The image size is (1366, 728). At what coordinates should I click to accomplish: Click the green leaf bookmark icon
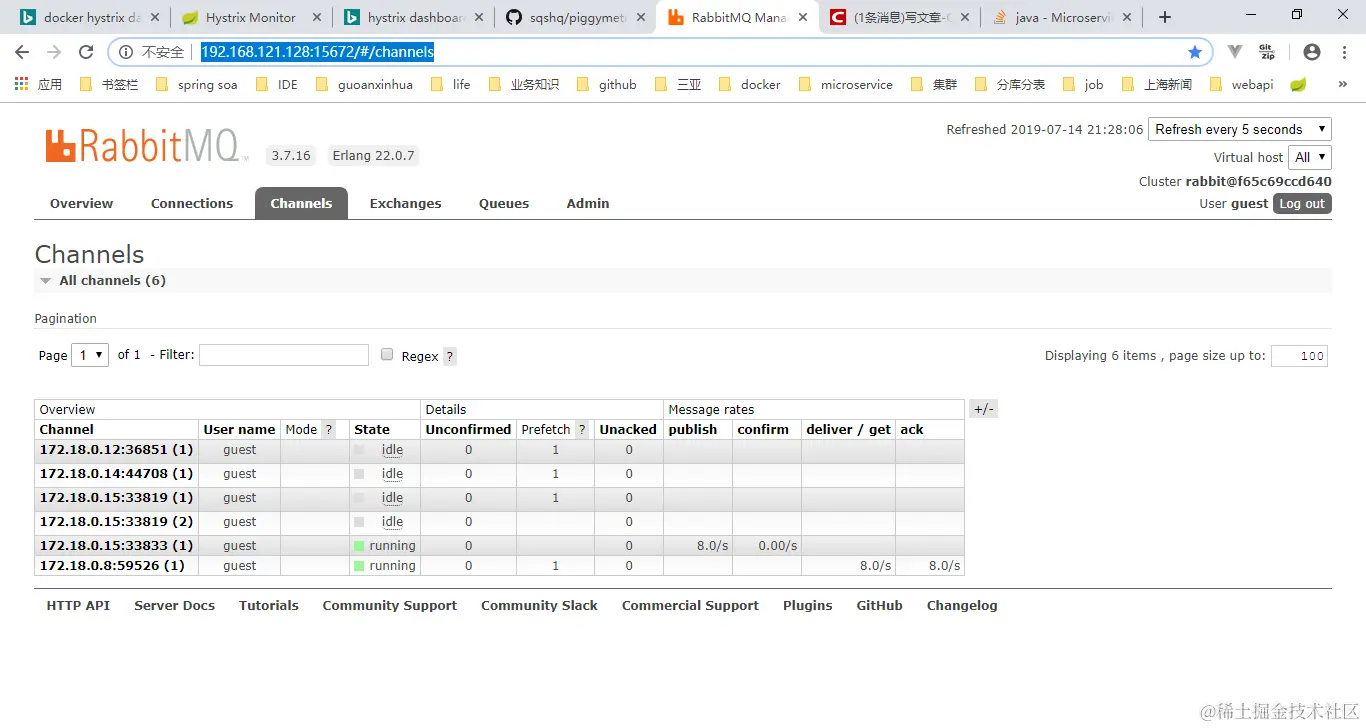(x=1298, y=84)
